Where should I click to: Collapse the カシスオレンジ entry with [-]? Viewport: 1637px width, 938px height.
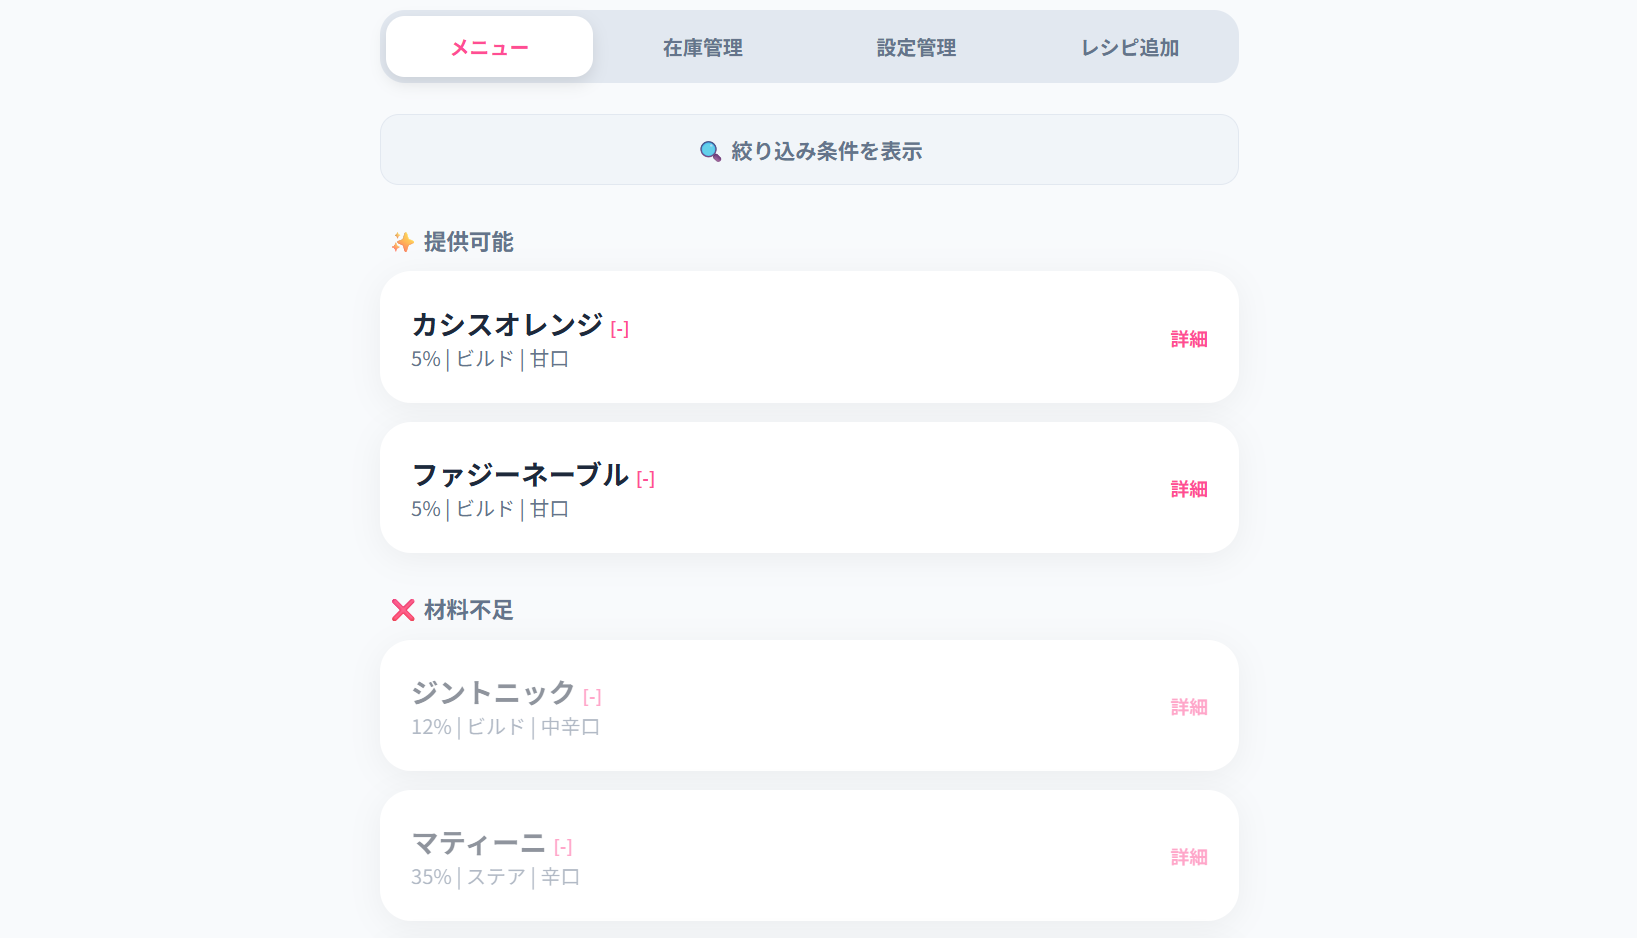[x=619, y=328]
